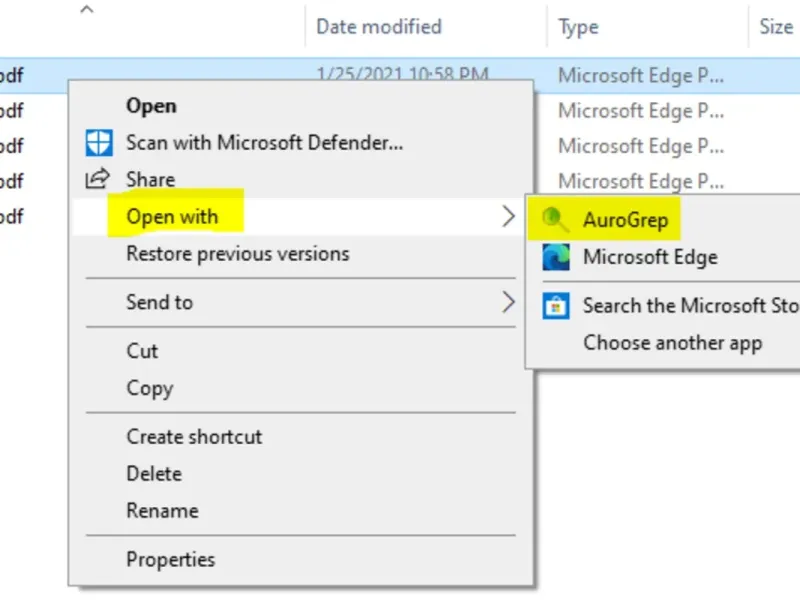Choose Rename in the context menu
Viewport: 800px width, 600px height.
[x=162, y=510]
